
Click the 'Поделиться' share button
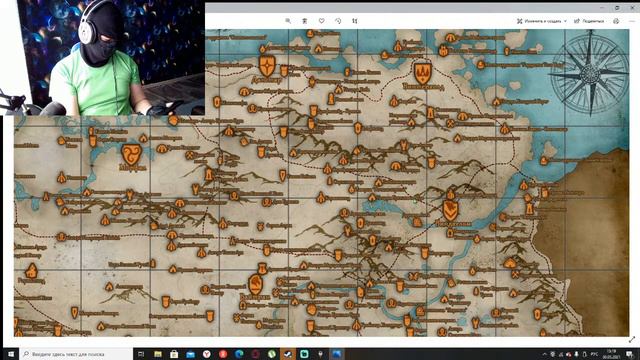click(589, 21)
